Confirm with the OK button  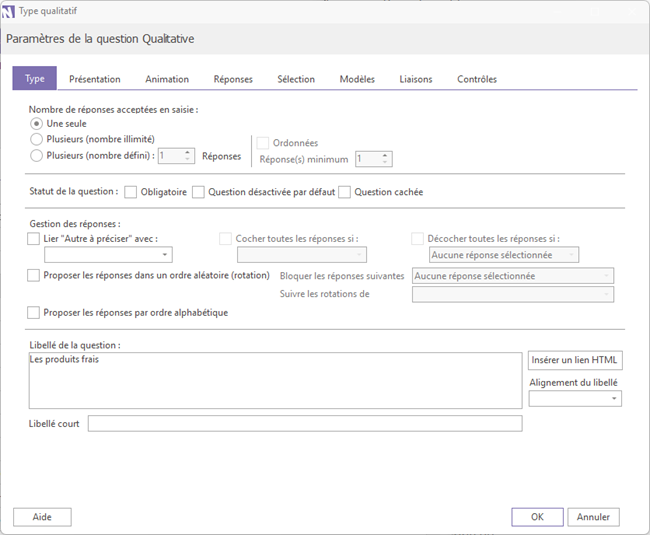(537, 517)
